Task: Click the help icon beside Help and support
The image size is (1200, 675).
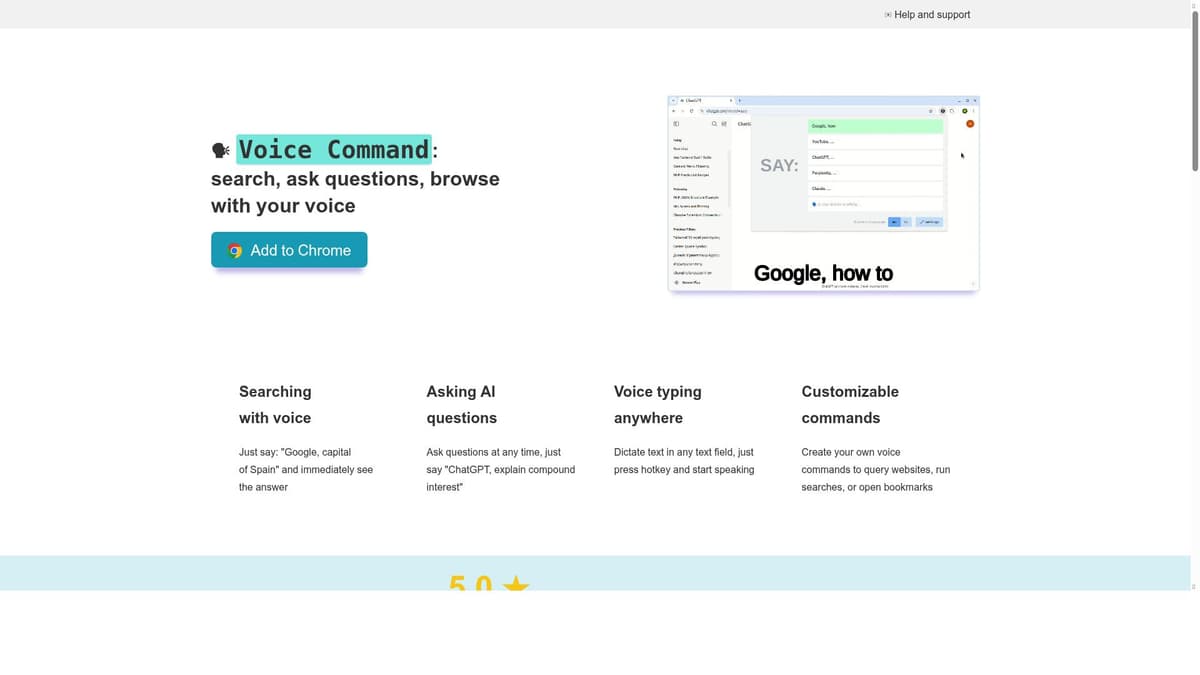Action: pos(886,14)
